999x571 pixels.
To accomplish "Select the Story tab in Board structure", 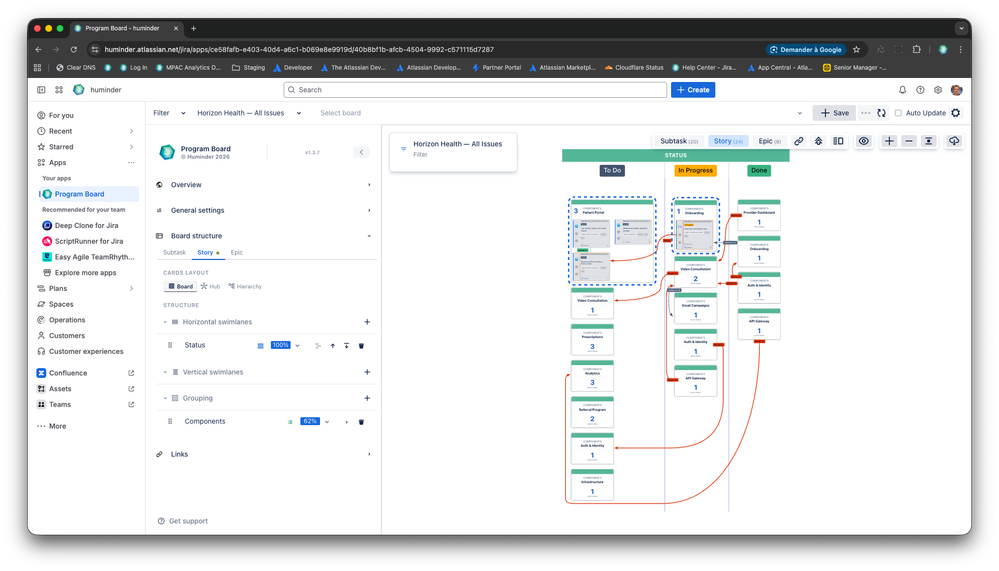I will pos(205,252).
